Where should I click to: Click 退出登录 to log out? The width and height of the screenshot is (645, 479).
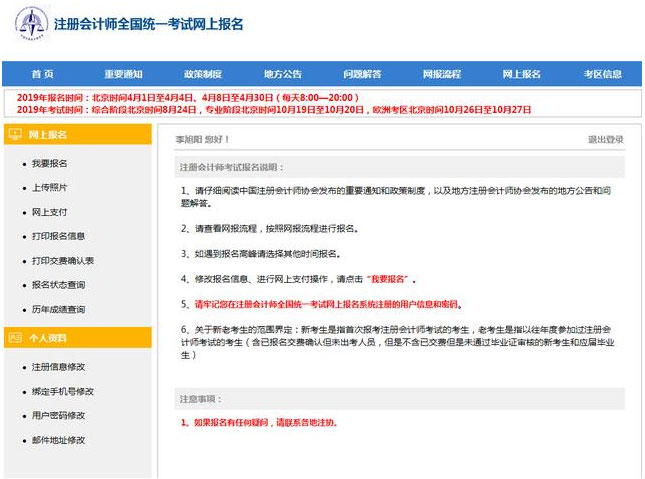pyautogui.click(x=606, y=140)
